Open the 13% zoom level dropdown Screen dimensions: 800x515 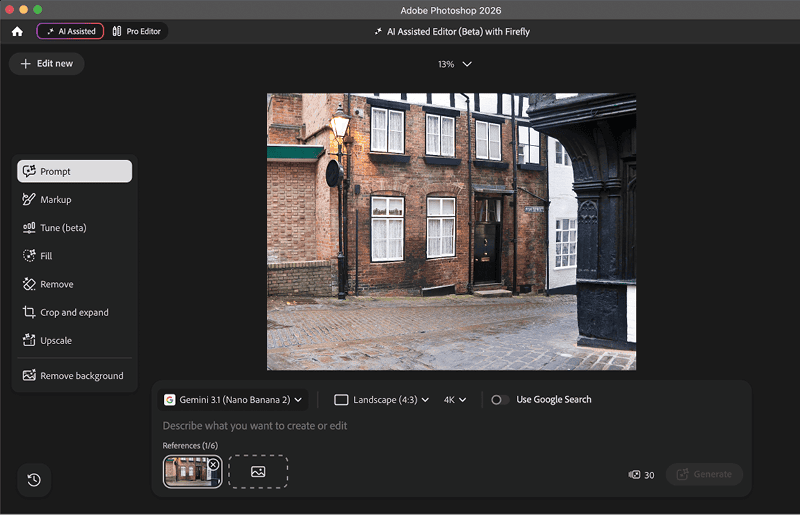pyautogui.click(x=454, y=64)
